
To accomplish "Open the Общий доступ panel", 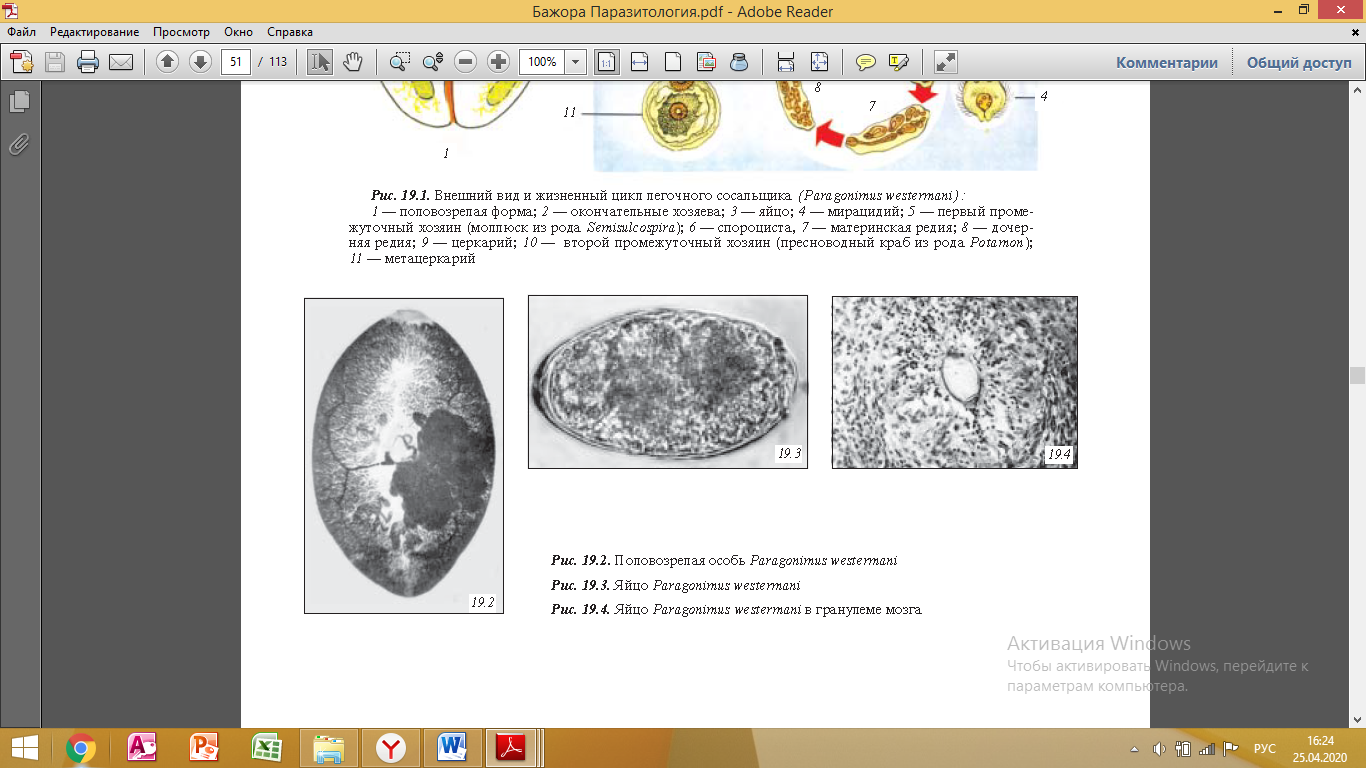I will click(x=1299, y=62).
